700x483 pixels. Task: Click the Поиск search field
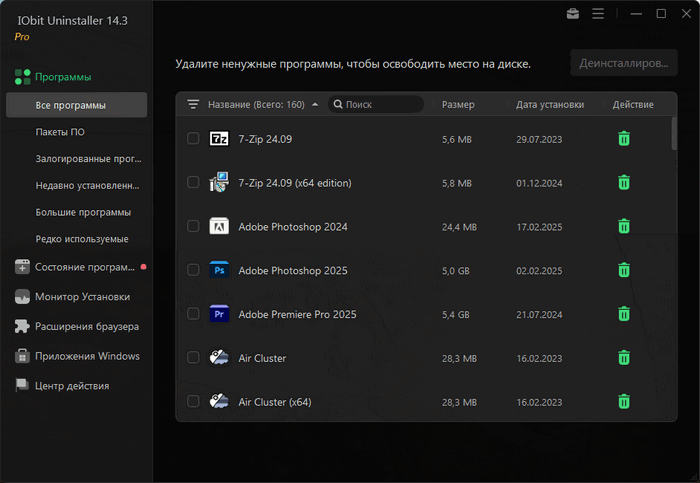click(380, 104)
